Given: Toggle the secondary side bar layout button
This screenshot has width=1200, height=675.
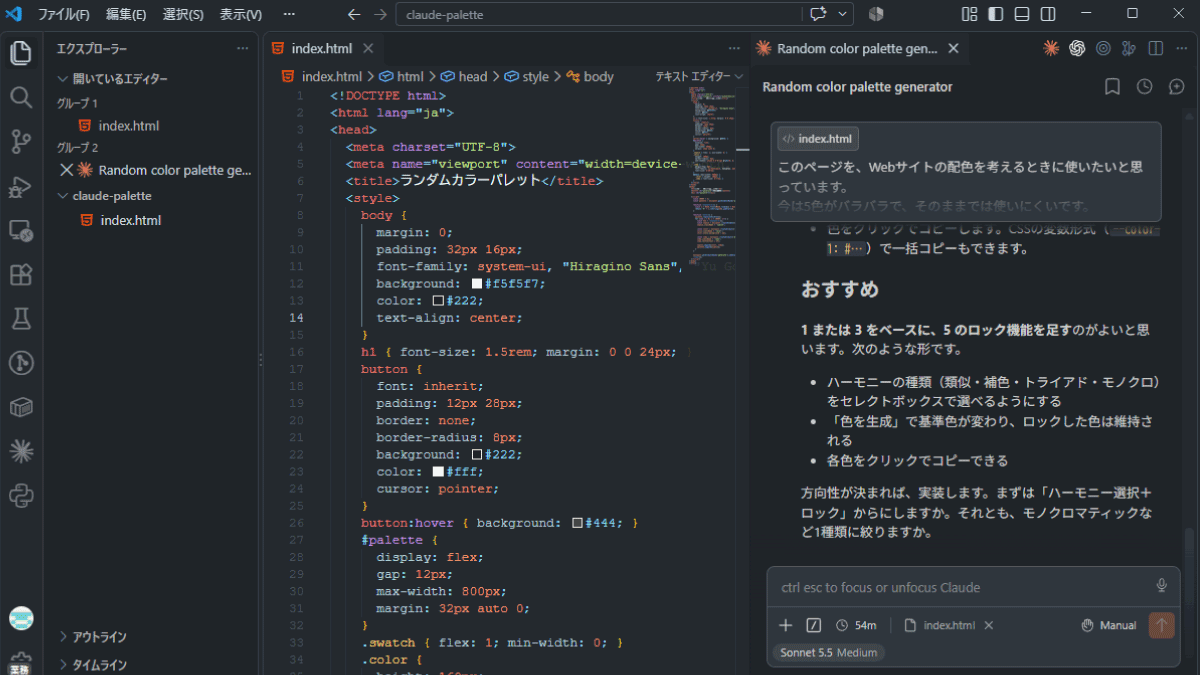Looking at the screenshot, I should click(1048, 14).
